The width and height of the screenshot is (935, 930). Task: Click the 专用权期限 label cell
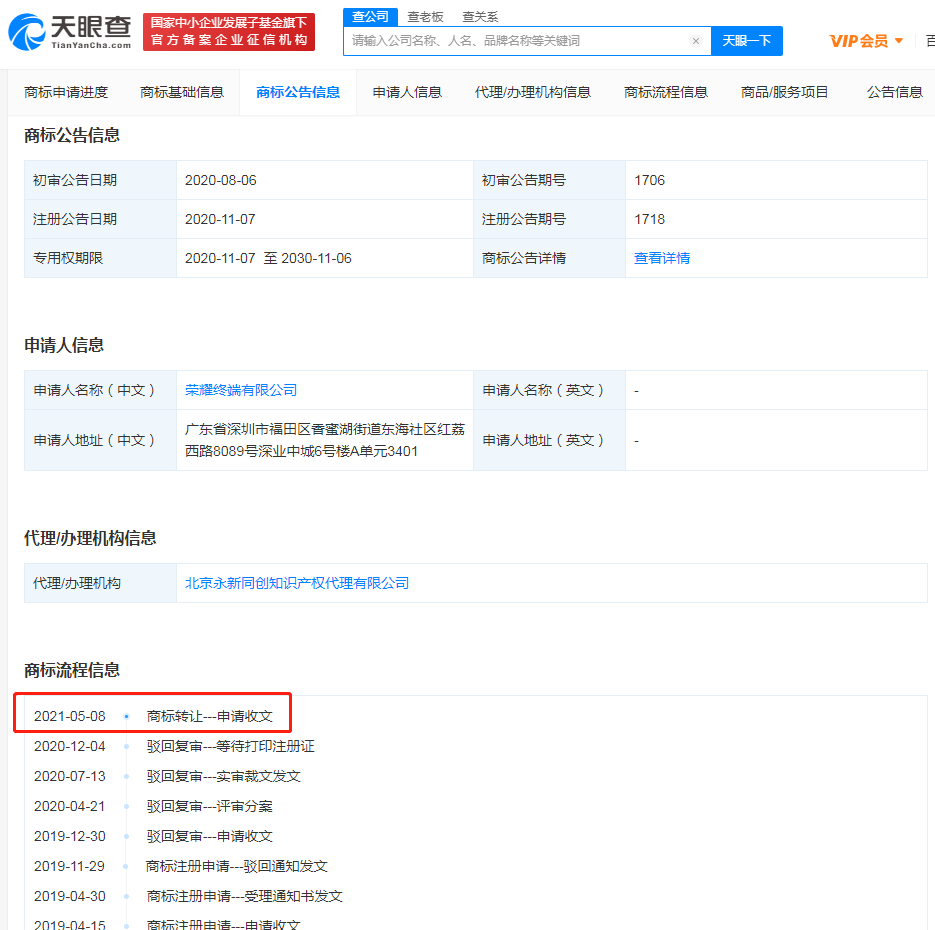[100, 258]
